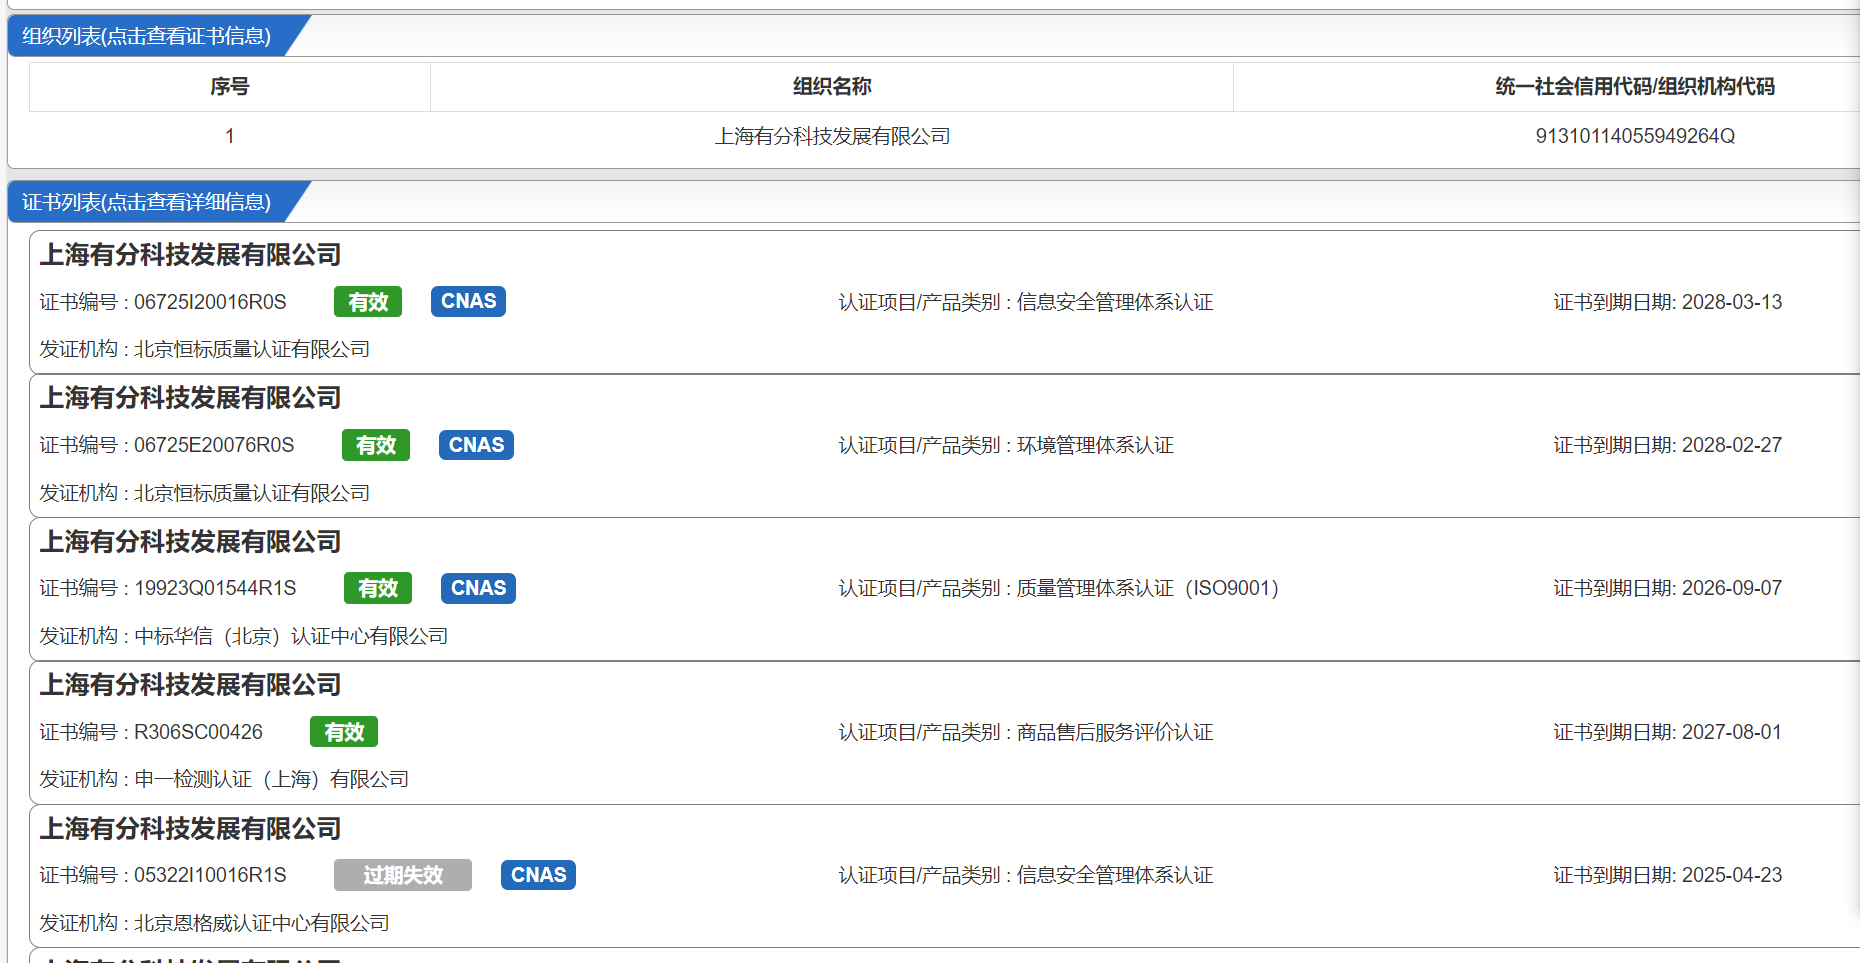Click 信息安全管理体系认证 category expiring 2025-04-23
The image size is (1860, 963).
click(x=1115, y=875)
